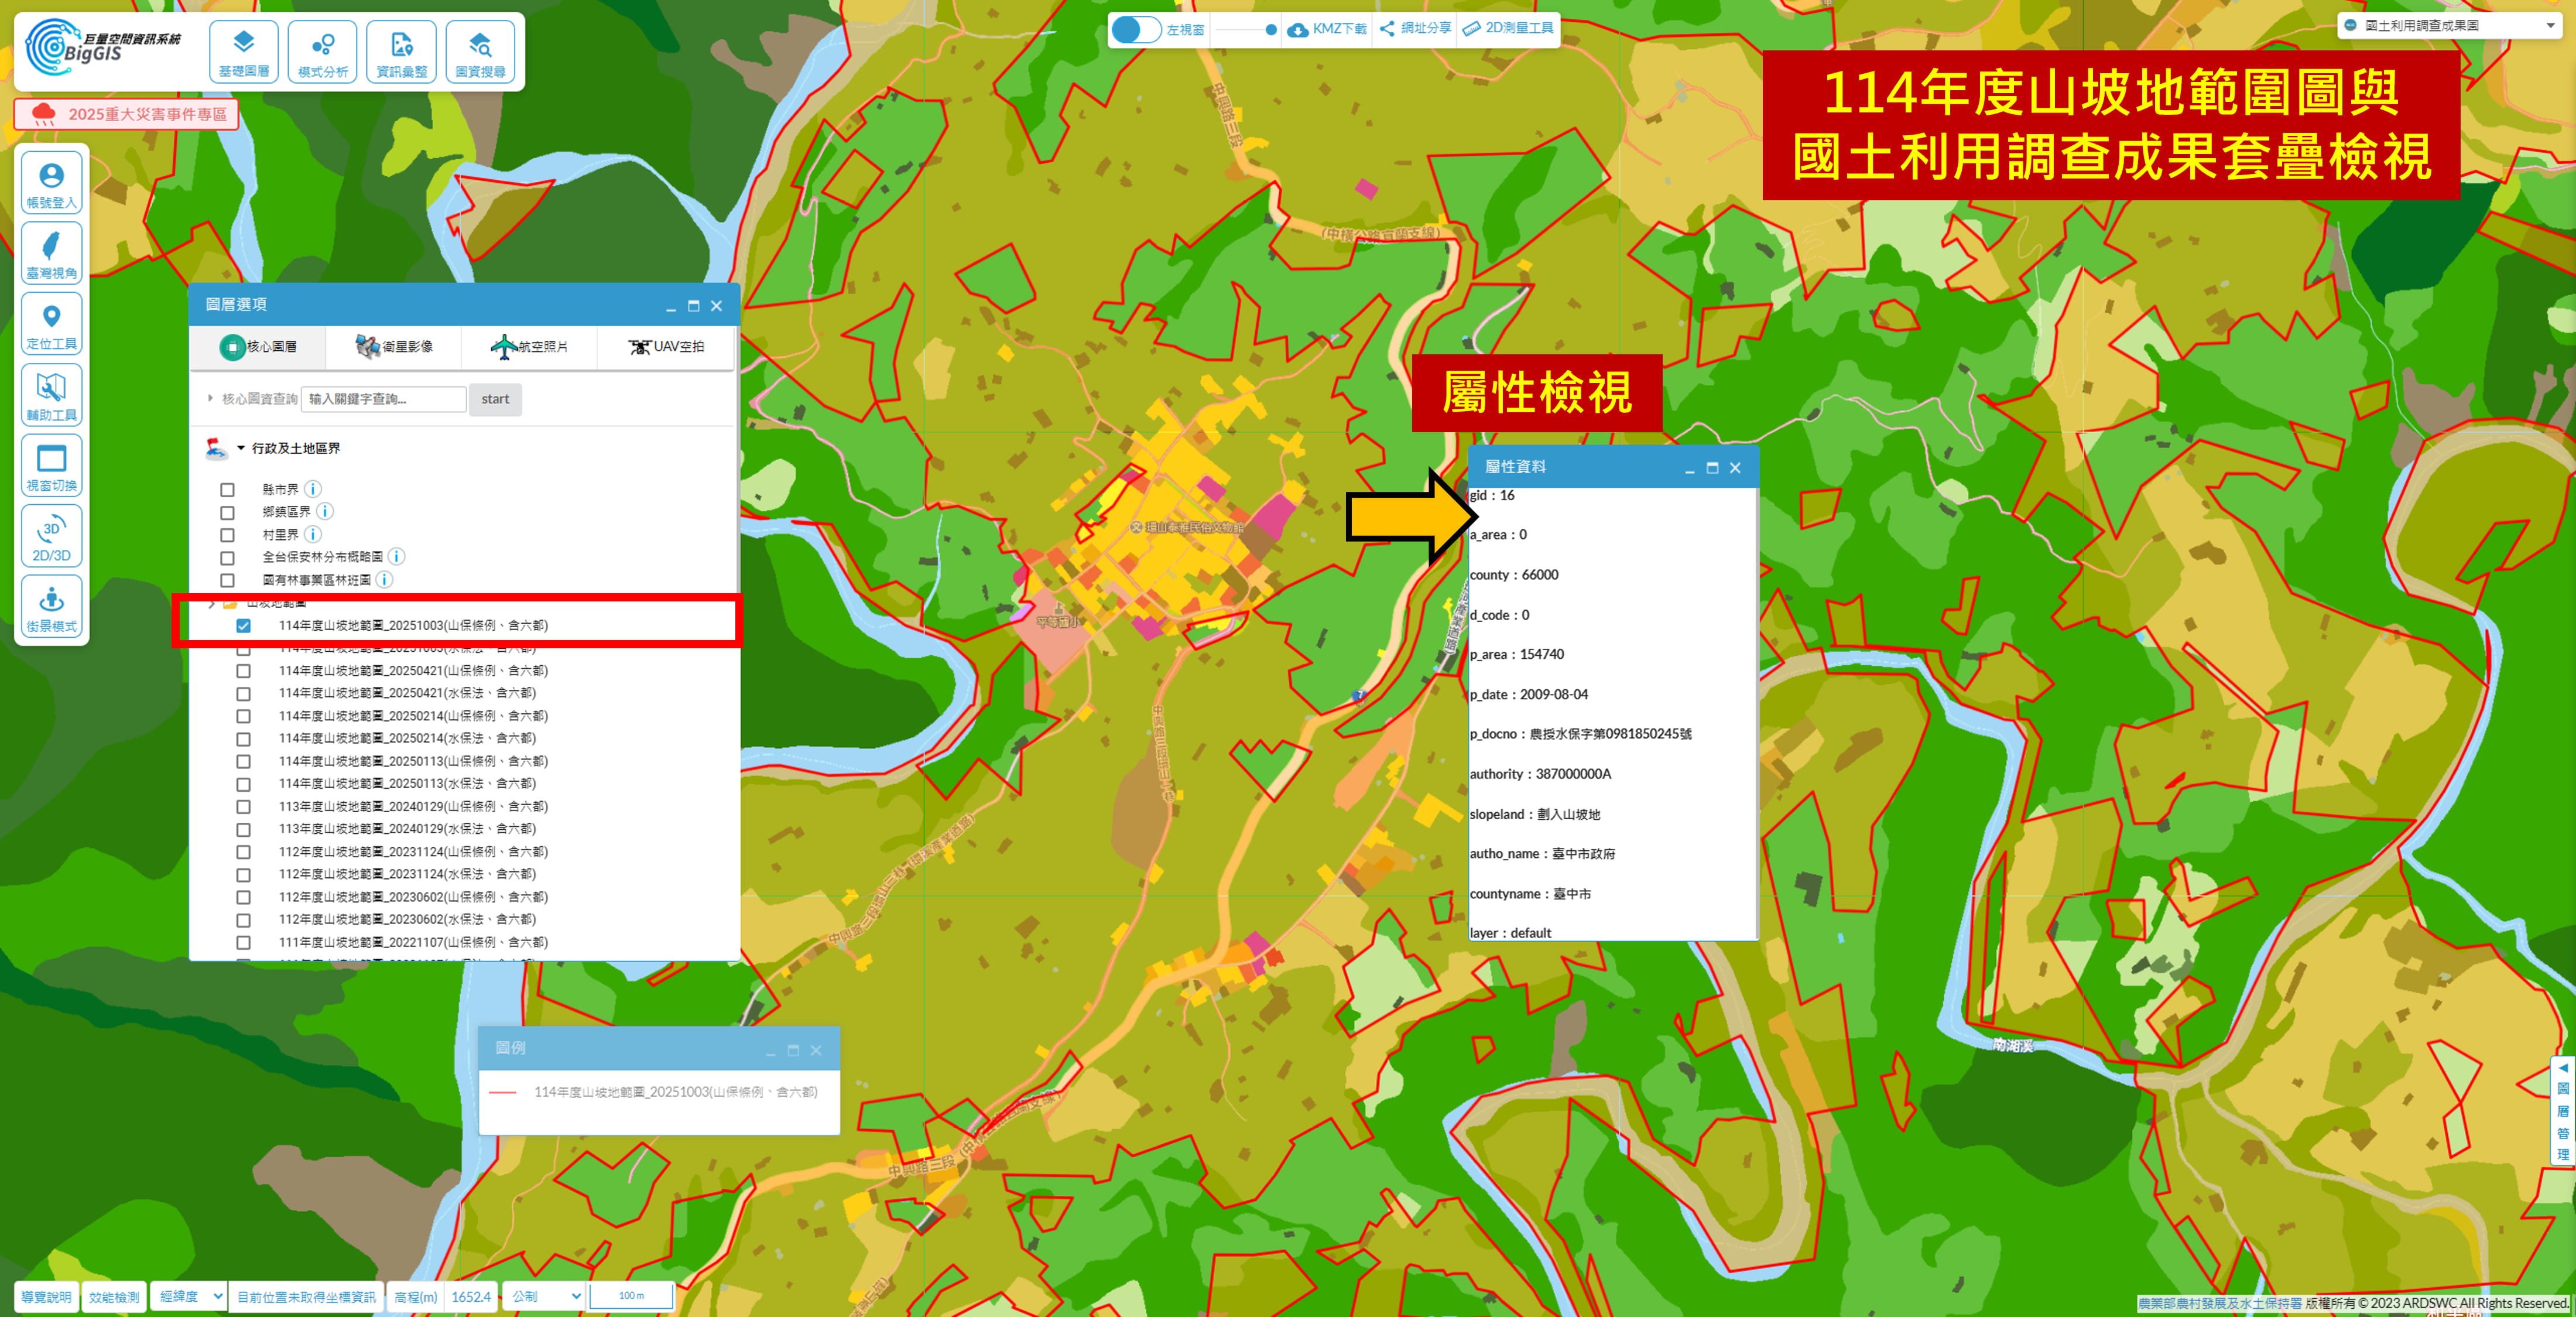Uncheck 114年度山坡地範圍圖_20251003 山保條例 layer
The height and width of the screenshot is (1317, 2576).
pyautogui.click(x=243, y=626)
